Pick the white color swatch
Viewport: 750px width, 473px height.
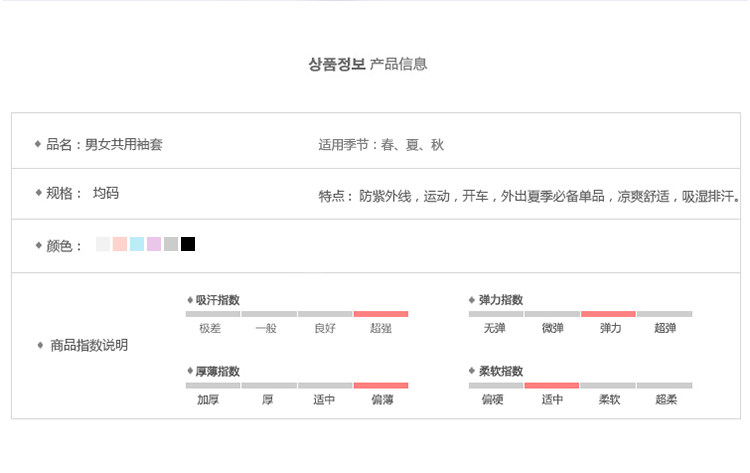(x=103, y=244)
